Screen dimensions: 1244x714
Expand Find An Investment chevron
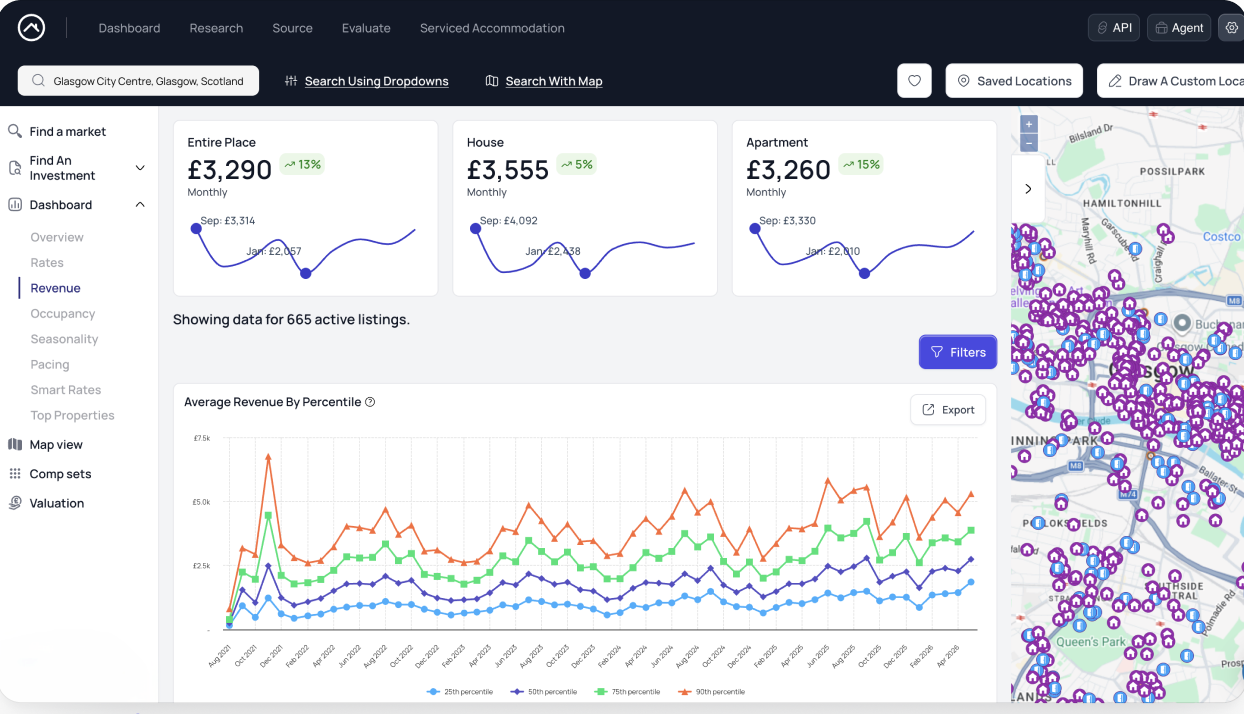tap(140, 168)
